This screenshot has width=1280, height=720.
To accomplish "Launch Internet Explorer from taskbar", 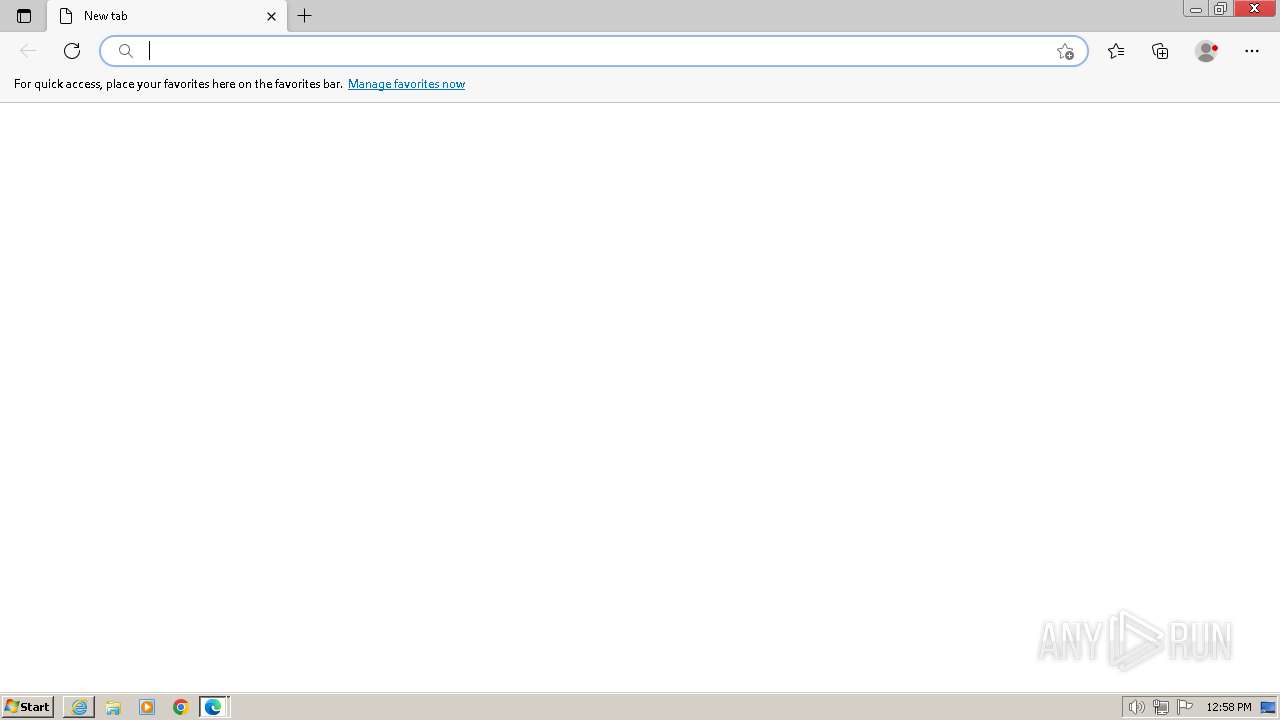I will point(79,707).
